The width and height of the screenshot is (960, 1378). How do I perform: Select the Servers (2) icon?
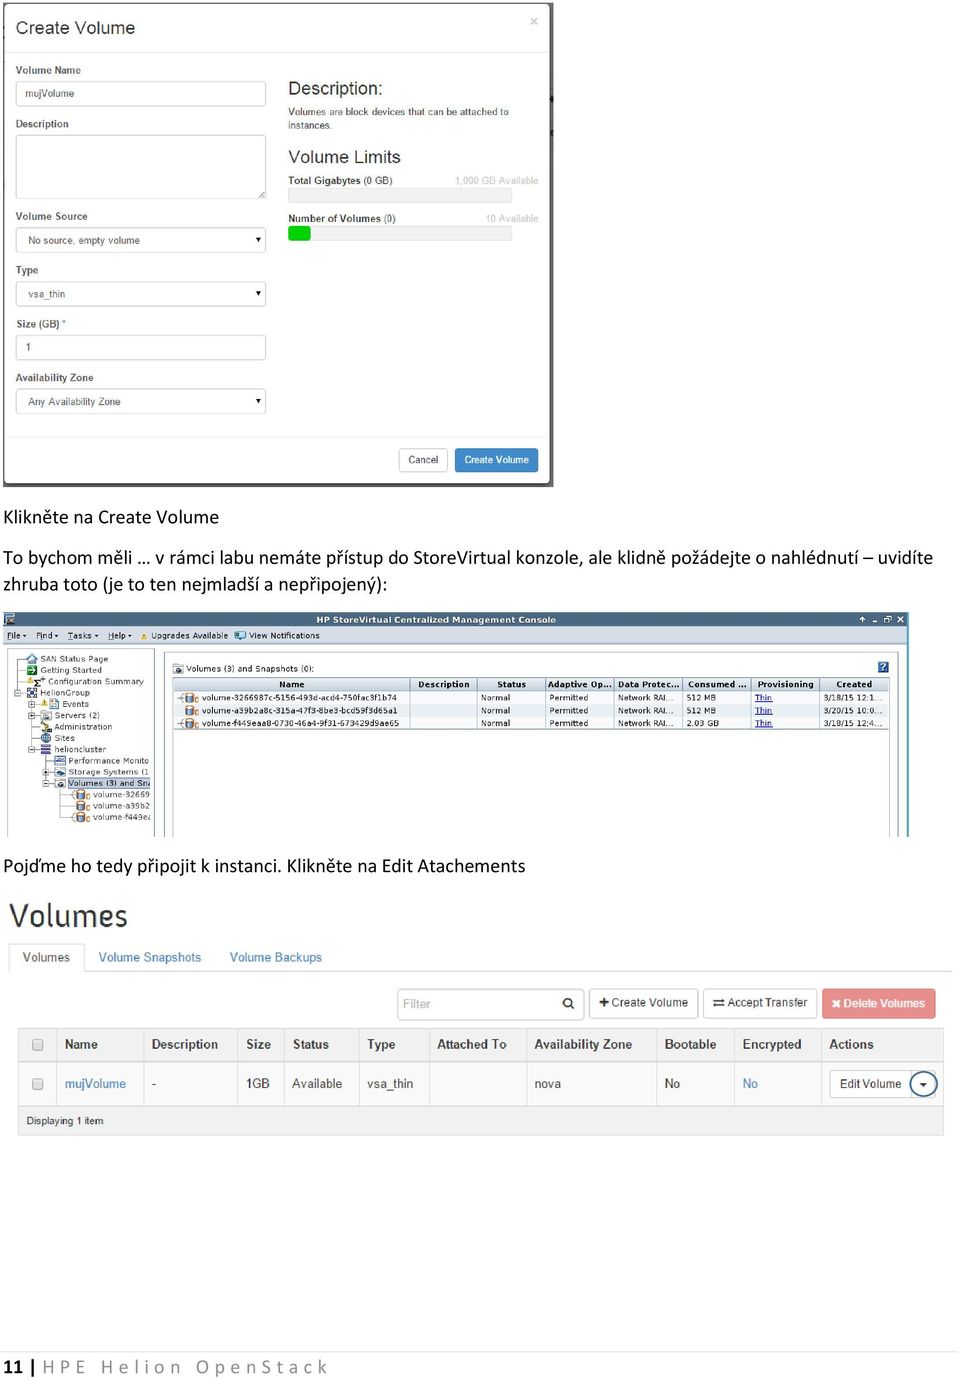[x=46, y=715]
